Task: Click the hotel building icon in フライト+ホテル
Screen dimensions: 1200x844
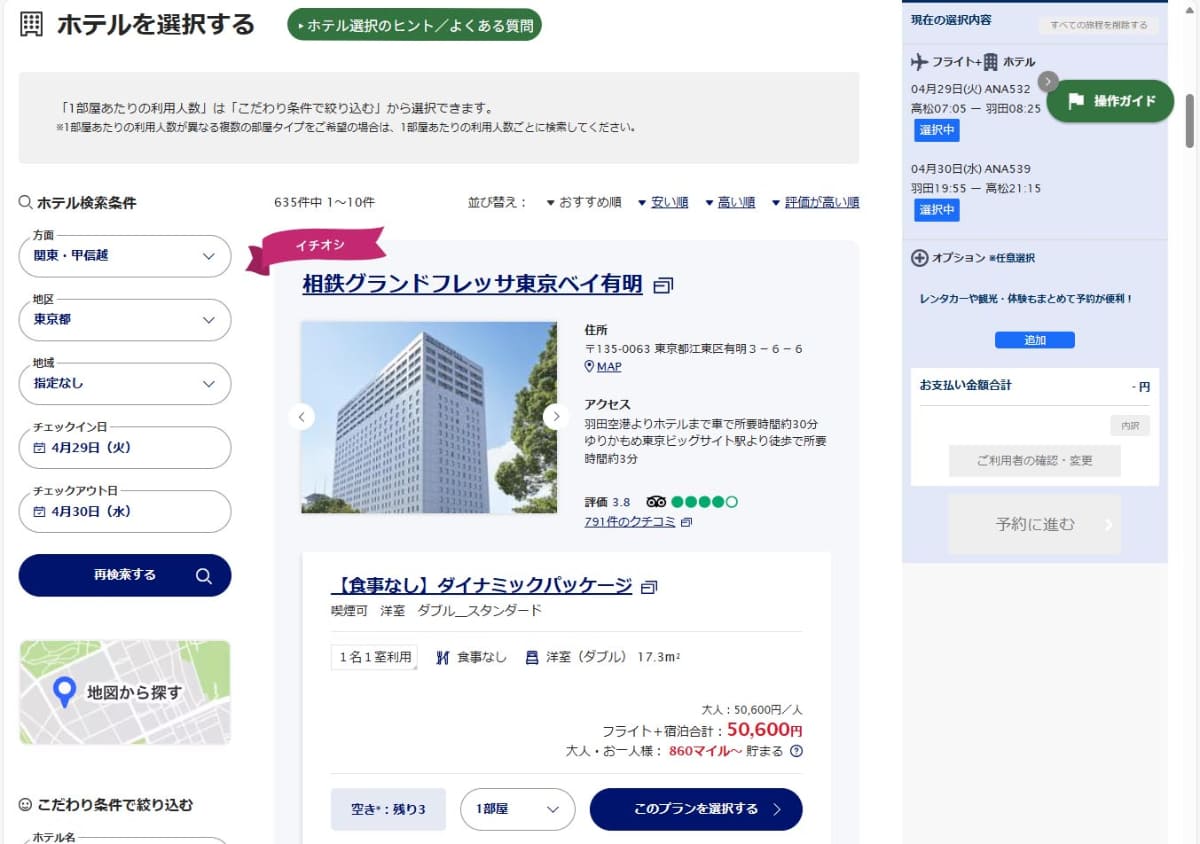Action: [990, 62]
